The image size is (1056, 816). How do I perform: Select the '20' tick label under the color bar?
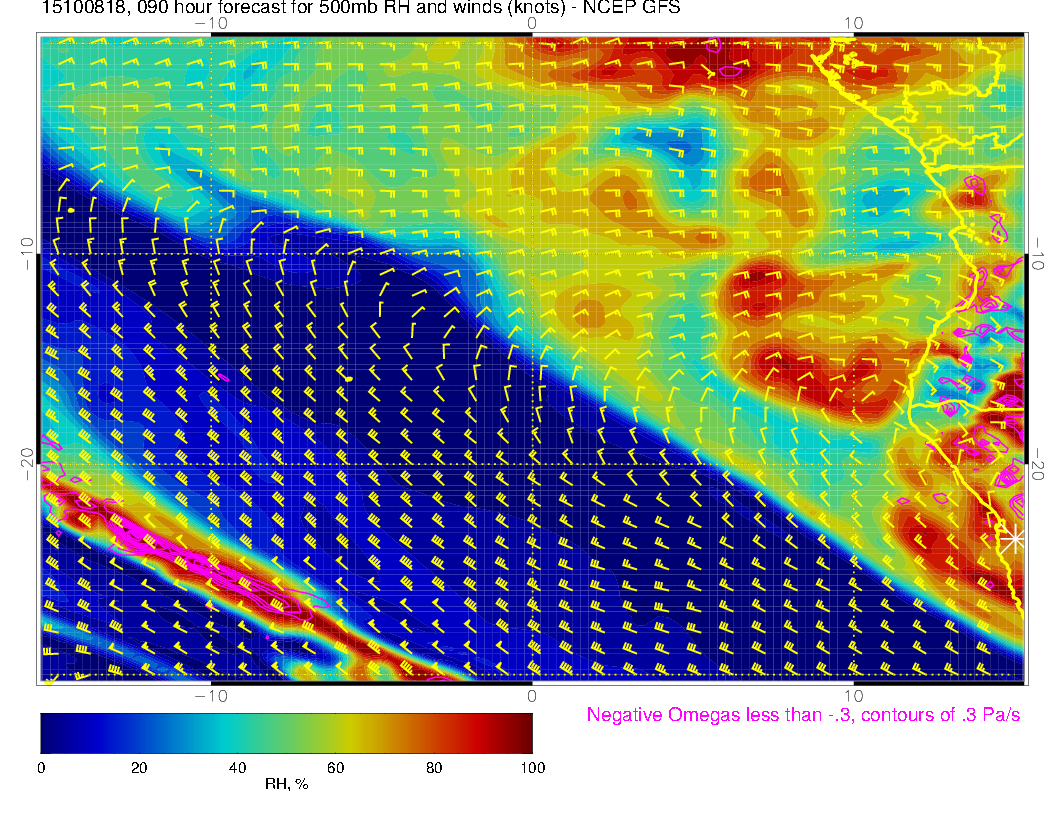click(x=139, y=768)
